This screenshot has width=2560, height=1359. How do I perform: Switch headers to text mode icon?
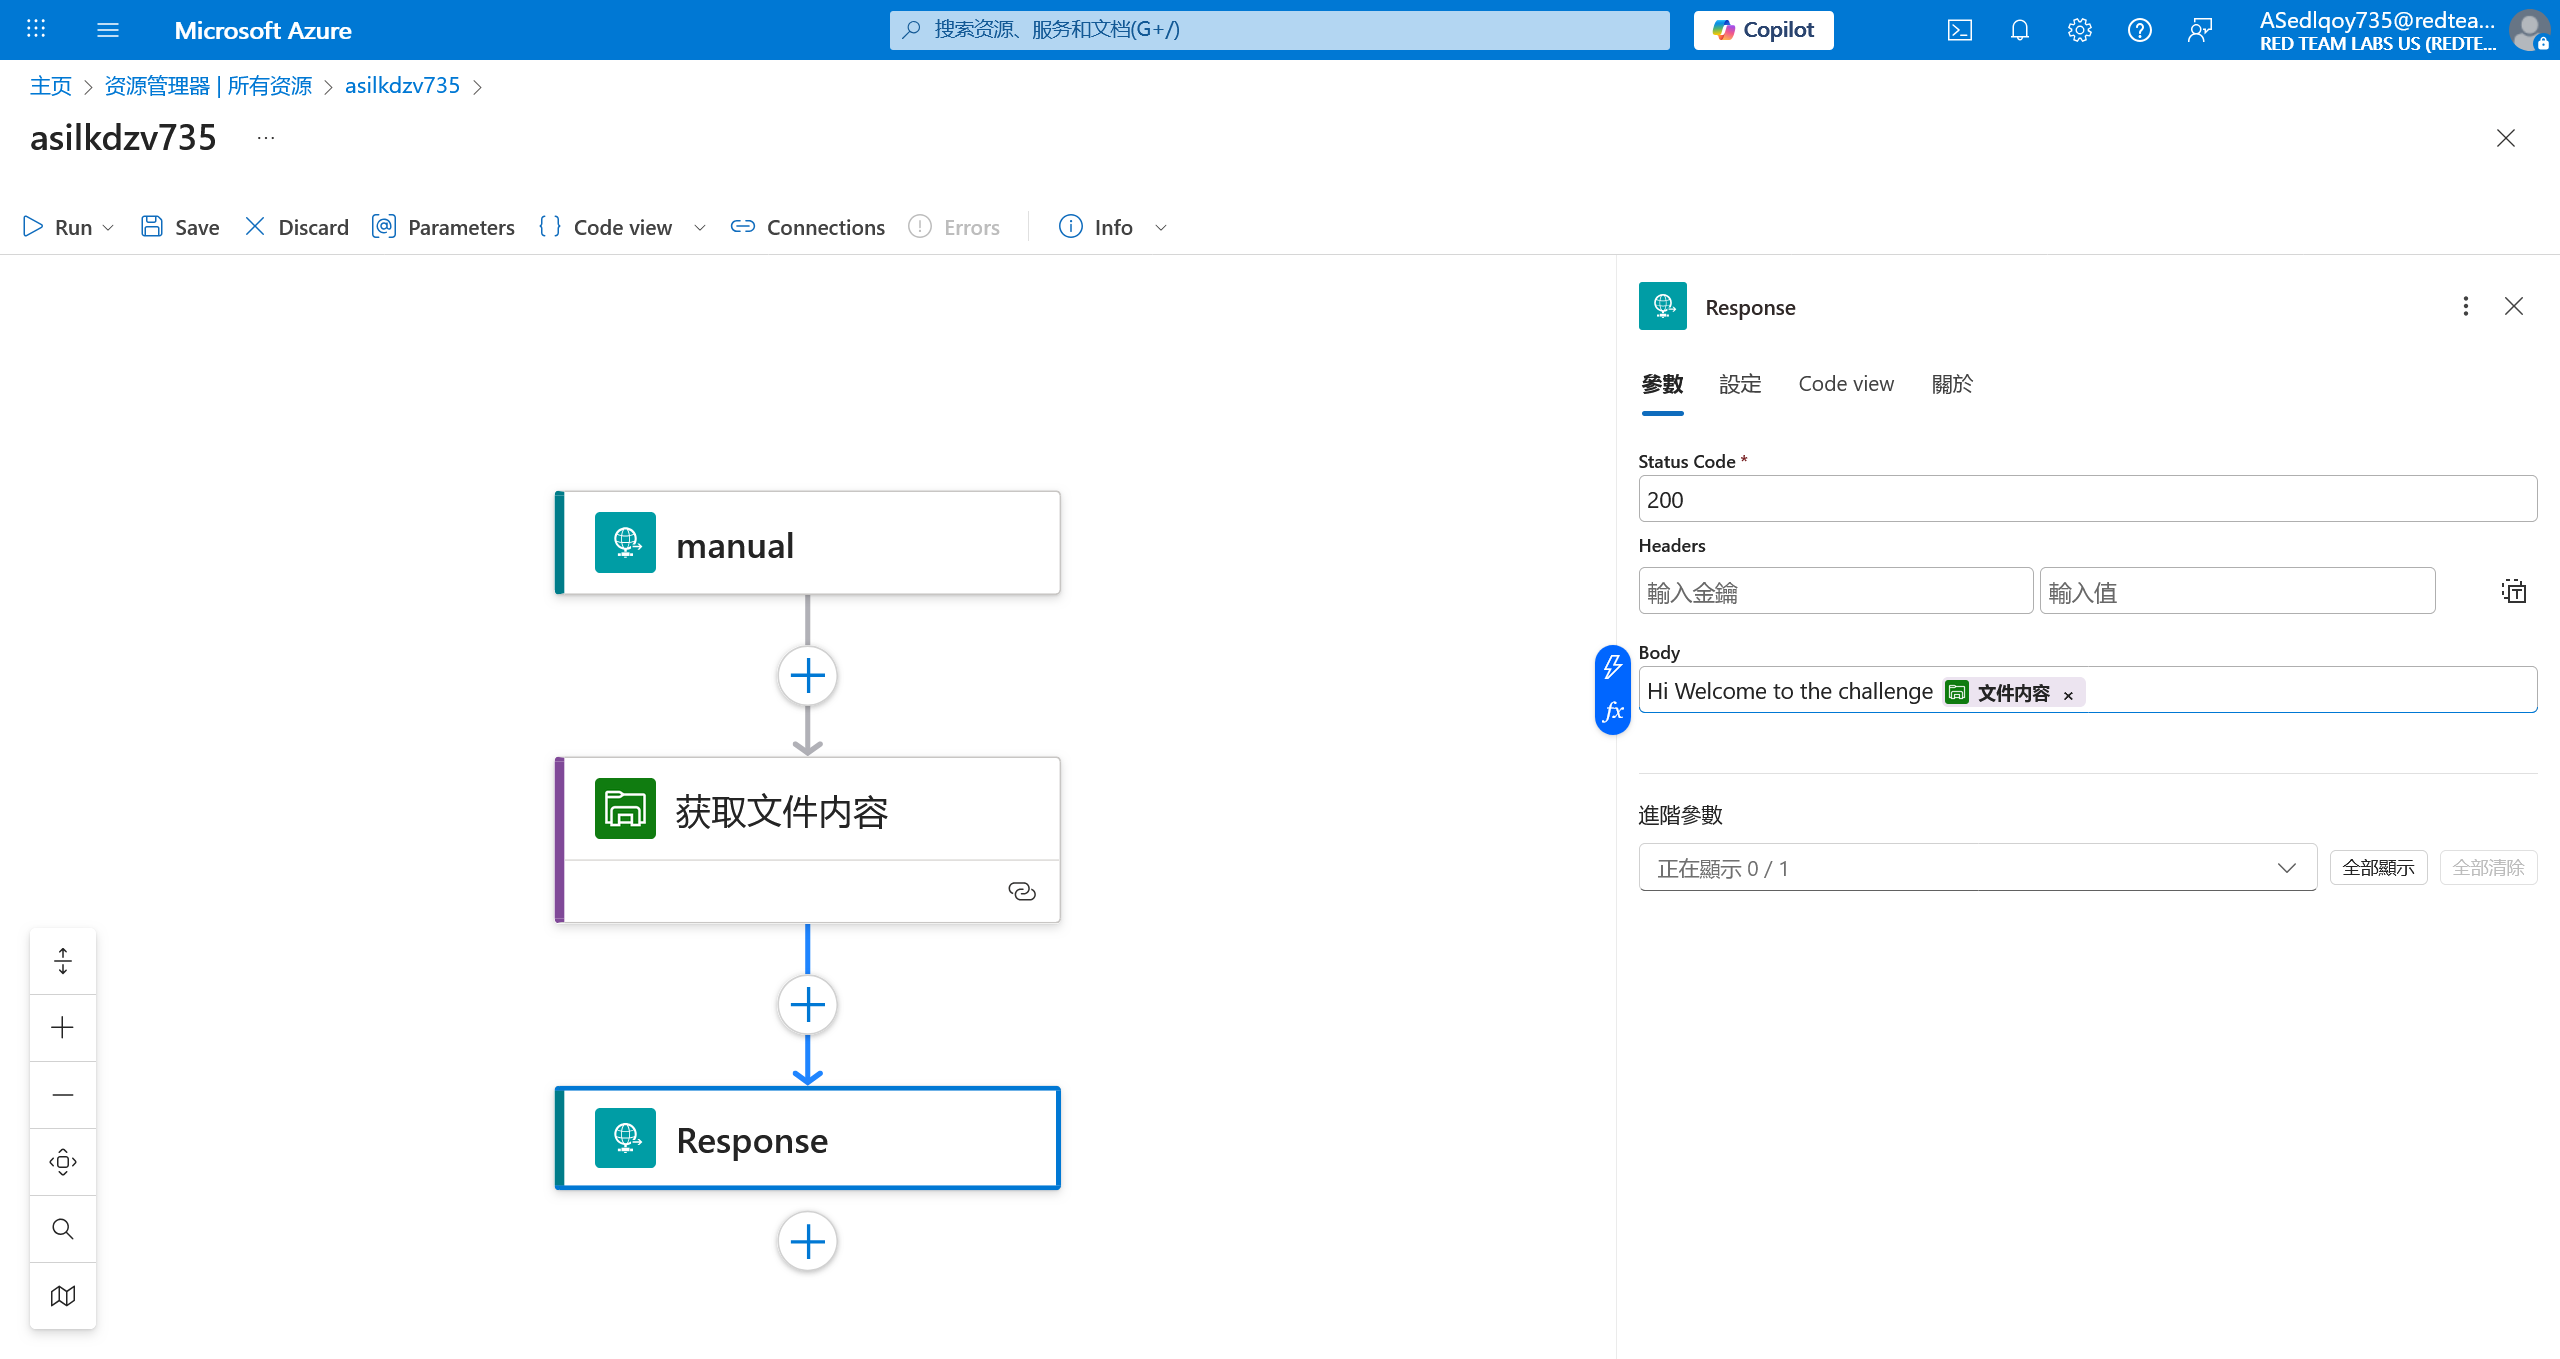click(x=2513, y=592)
